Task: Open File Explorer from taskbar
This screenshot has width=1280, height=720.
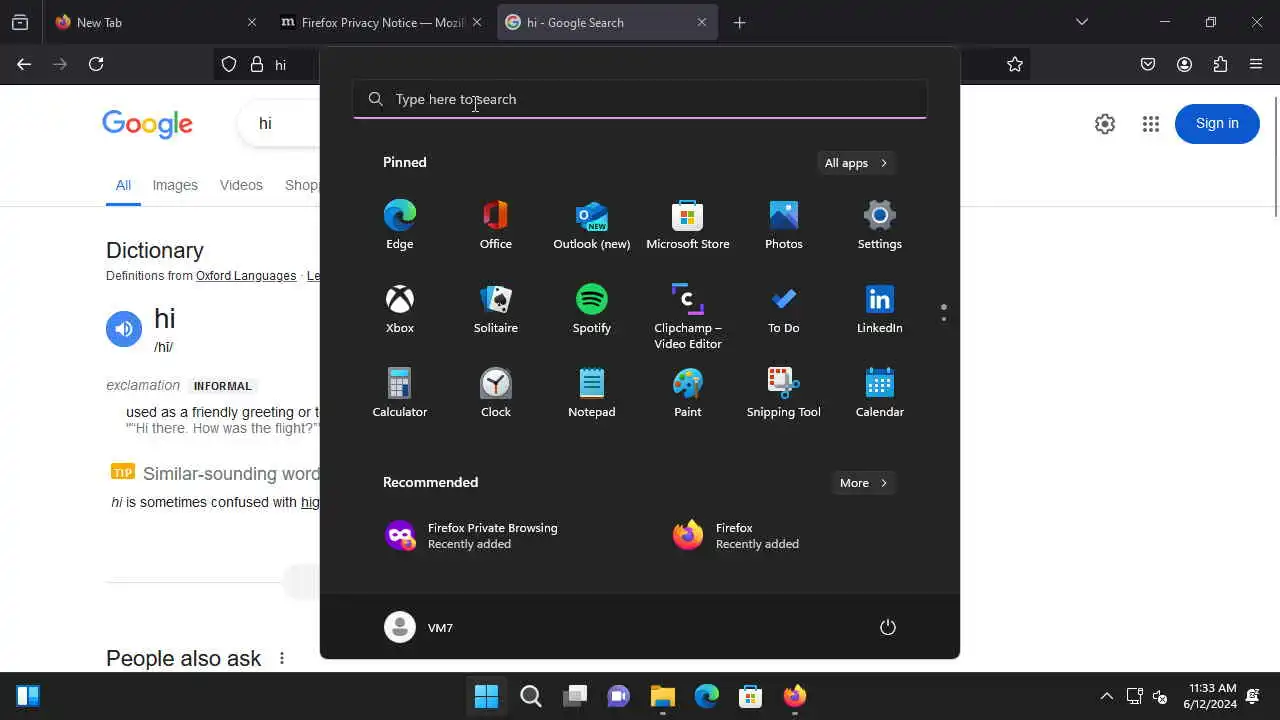Action: pos(663,696)
